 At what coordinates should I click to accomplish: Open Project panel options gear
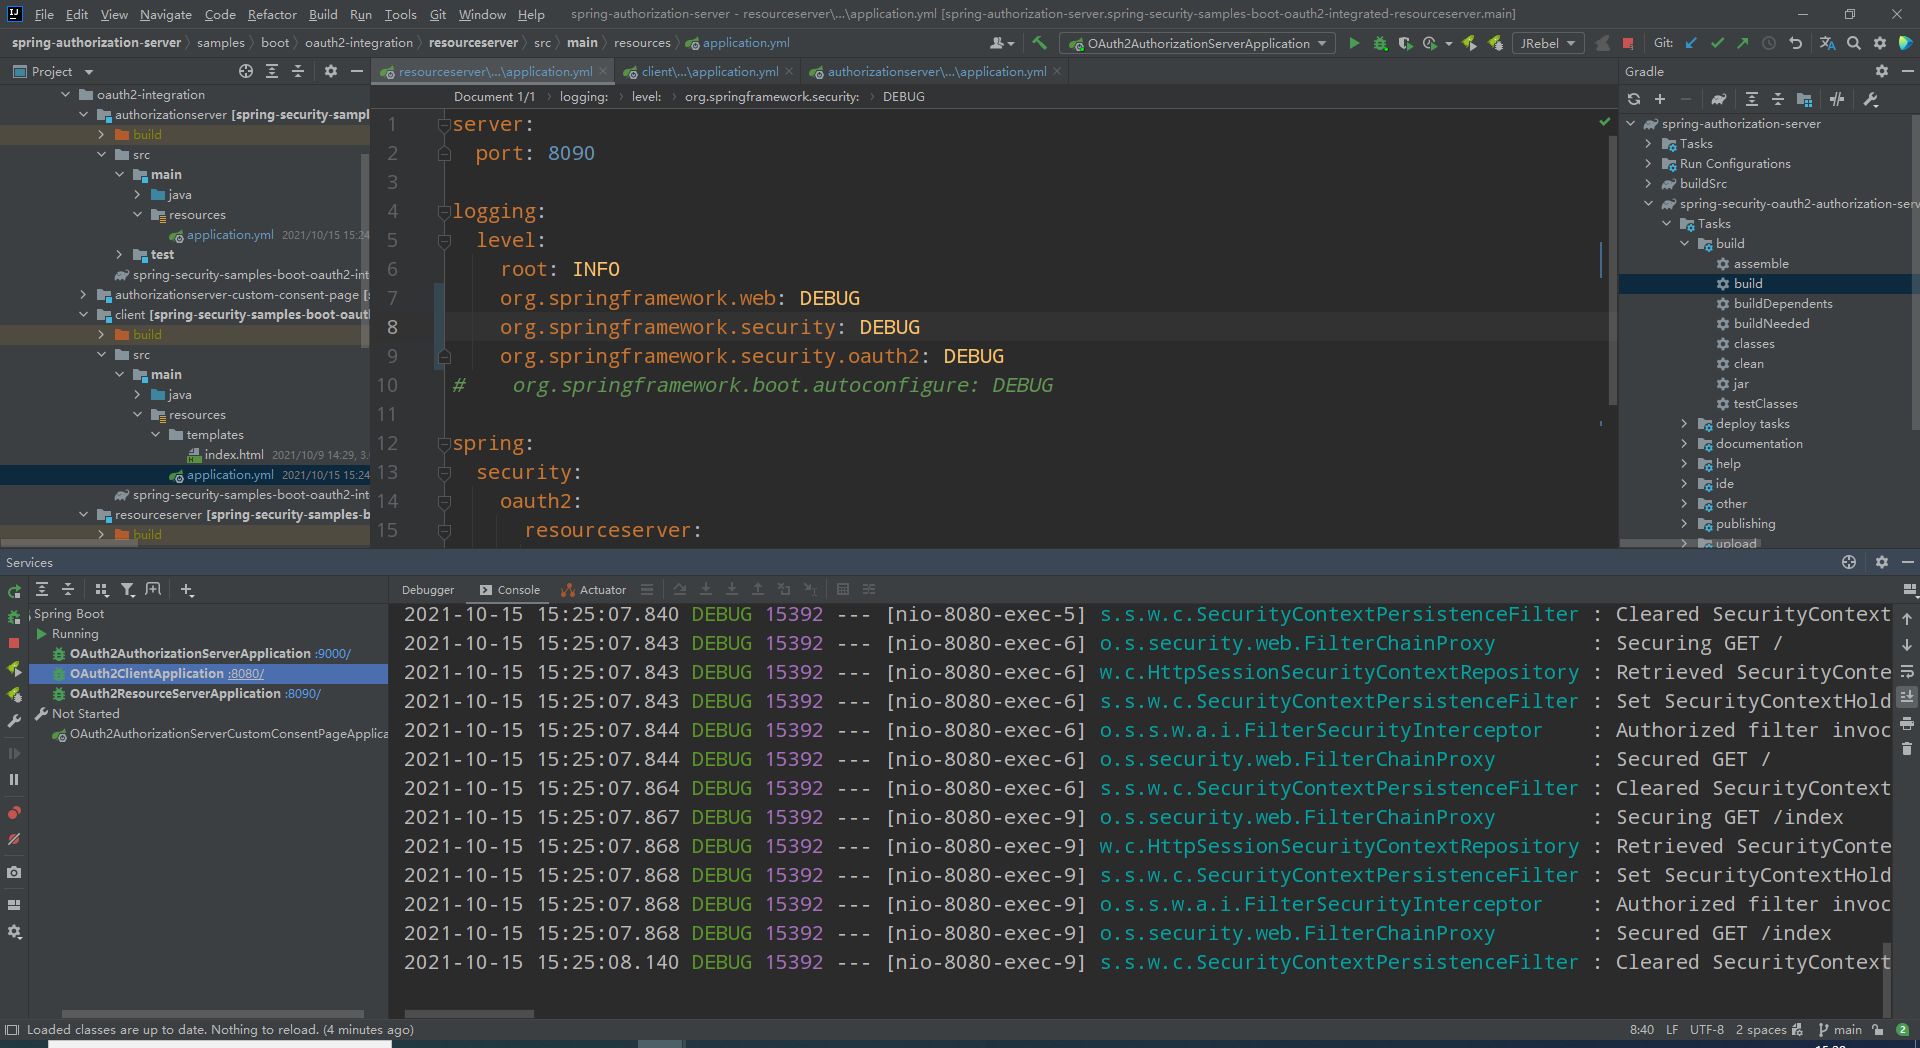[331, 71]
